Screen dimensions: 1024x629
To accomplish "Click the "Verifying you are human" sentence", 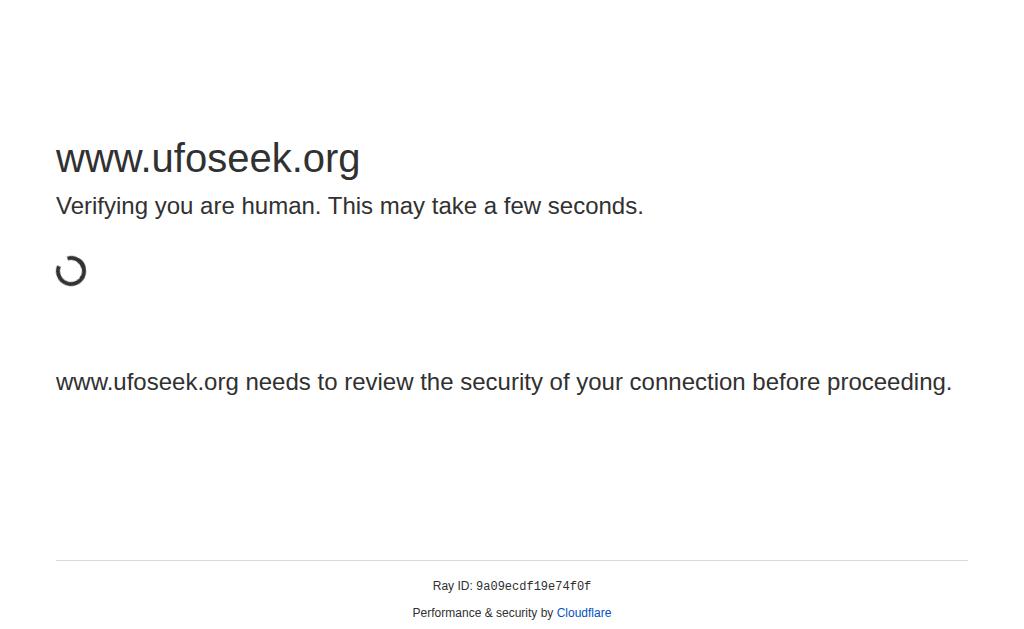I will (x=188, y=207).
